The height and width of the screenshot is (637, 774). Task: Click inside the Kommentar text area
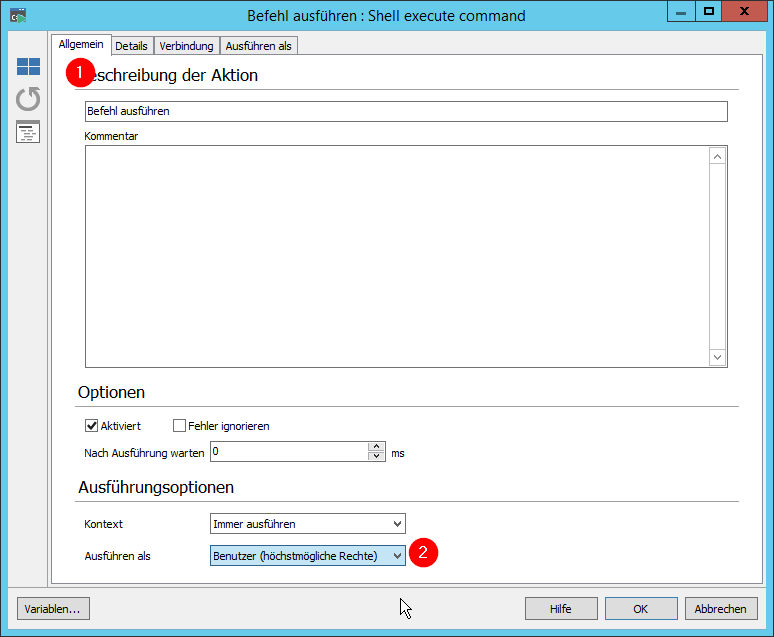(396, 256)
